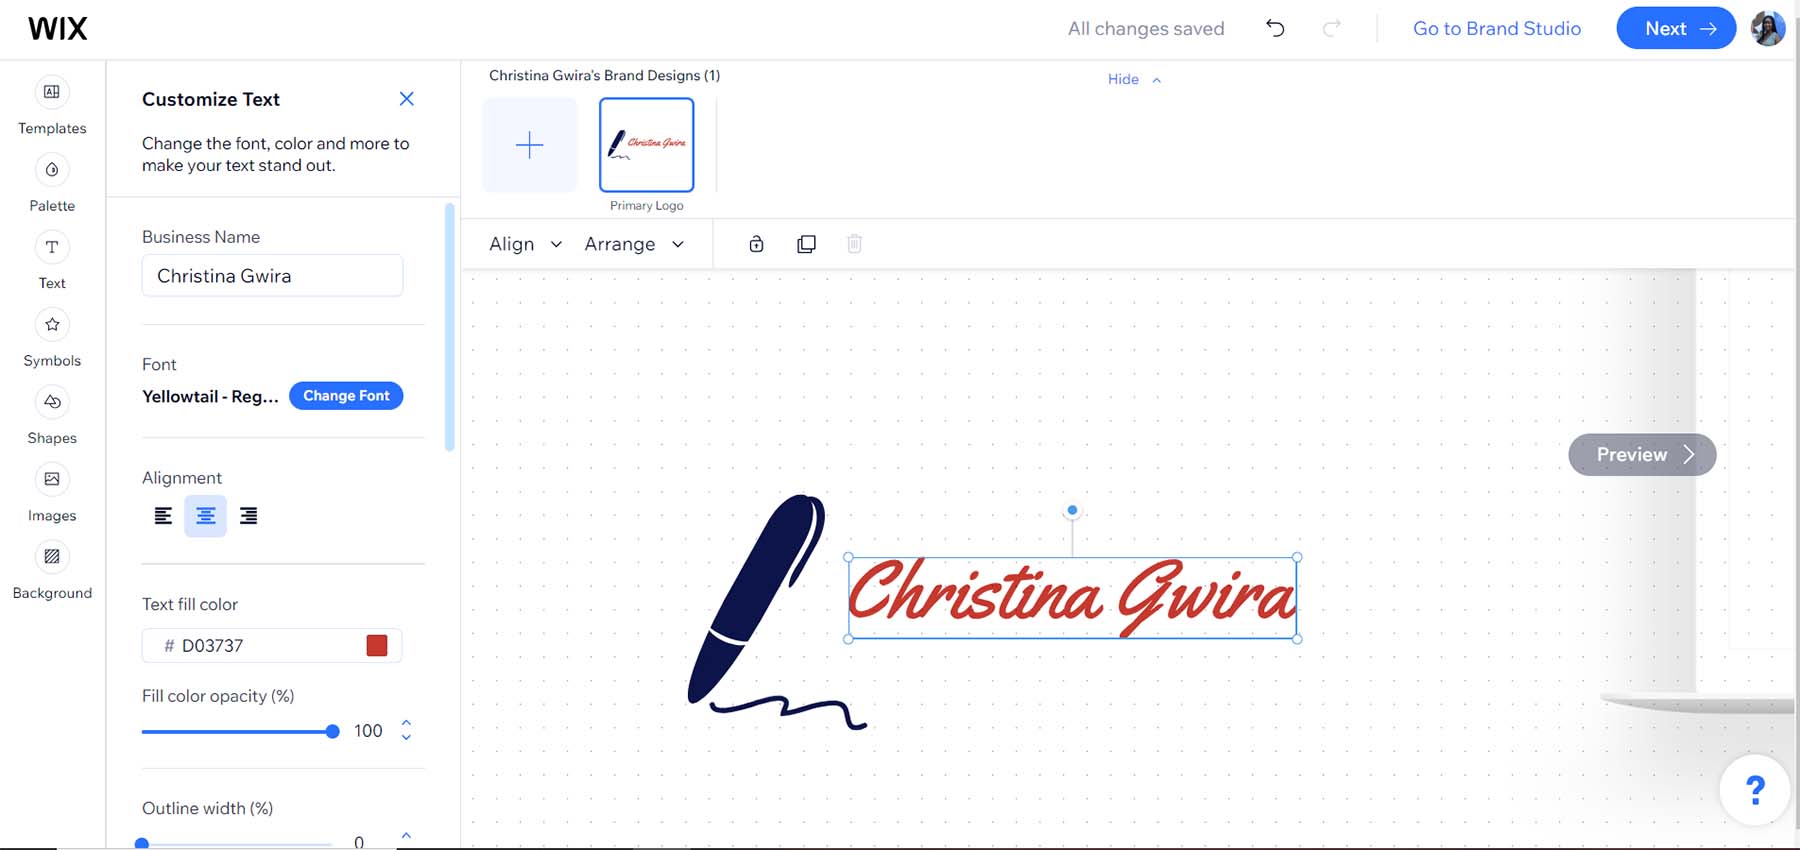1800x850 pixels.
Task: Click the rotation handle above the text
Action: pos(1072,510)
